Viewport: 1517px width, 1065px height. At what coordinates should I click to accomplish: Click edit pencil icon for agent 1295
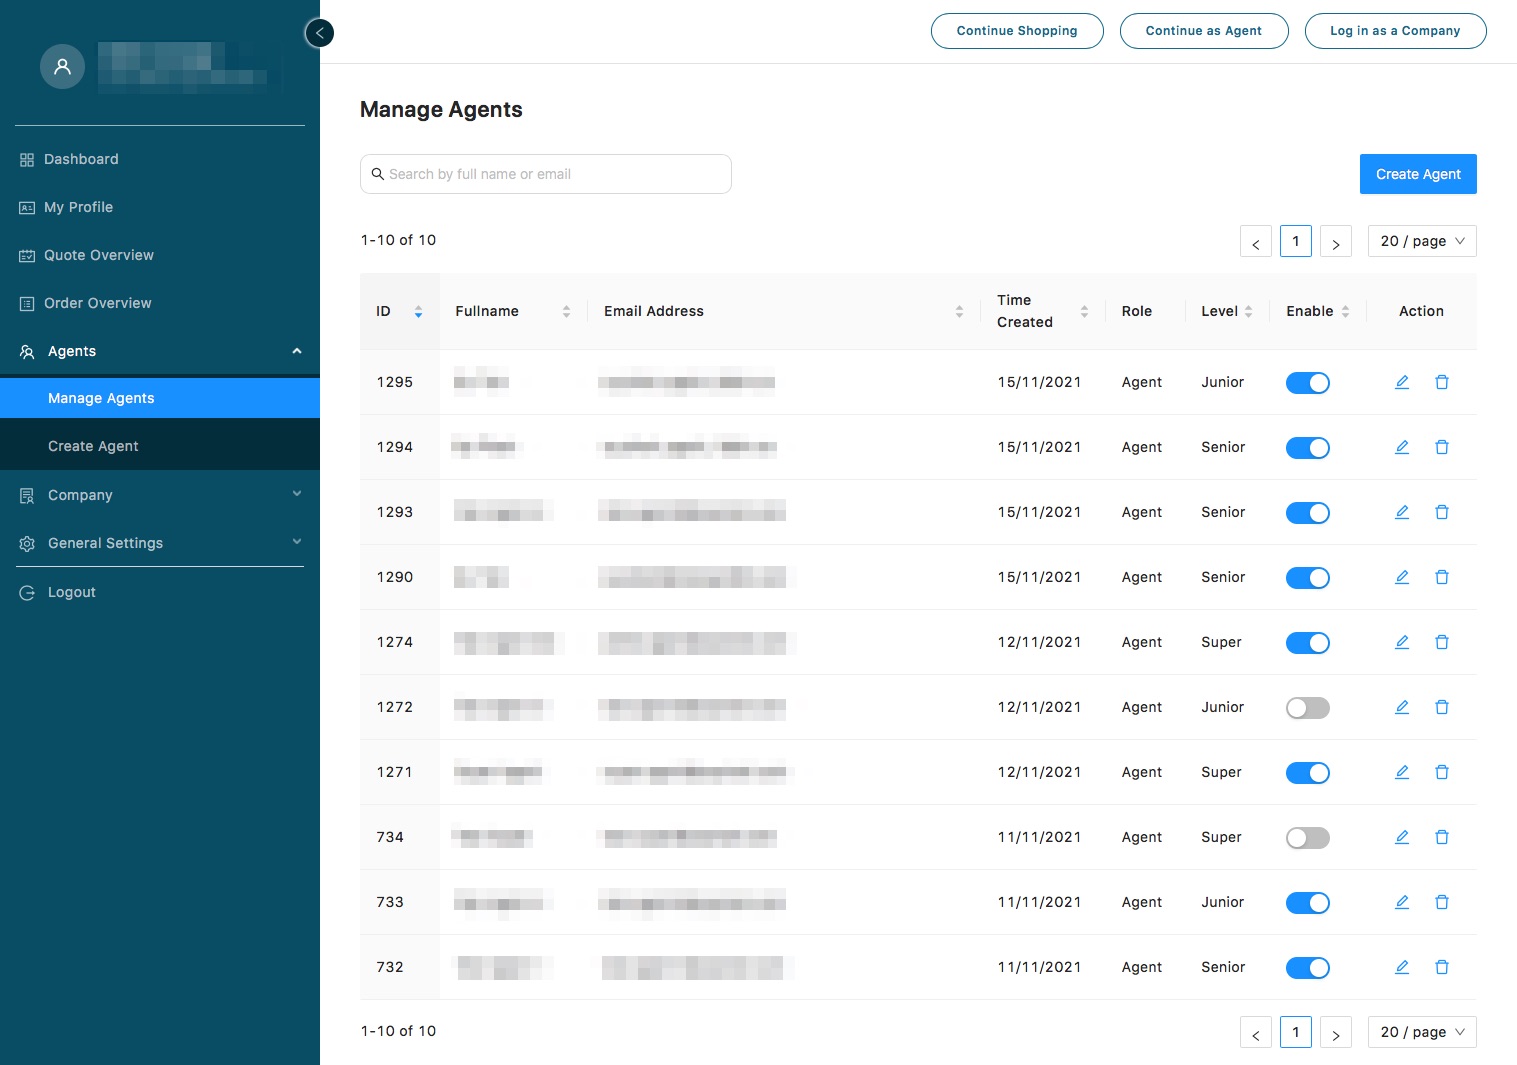tap(1402, 382)
